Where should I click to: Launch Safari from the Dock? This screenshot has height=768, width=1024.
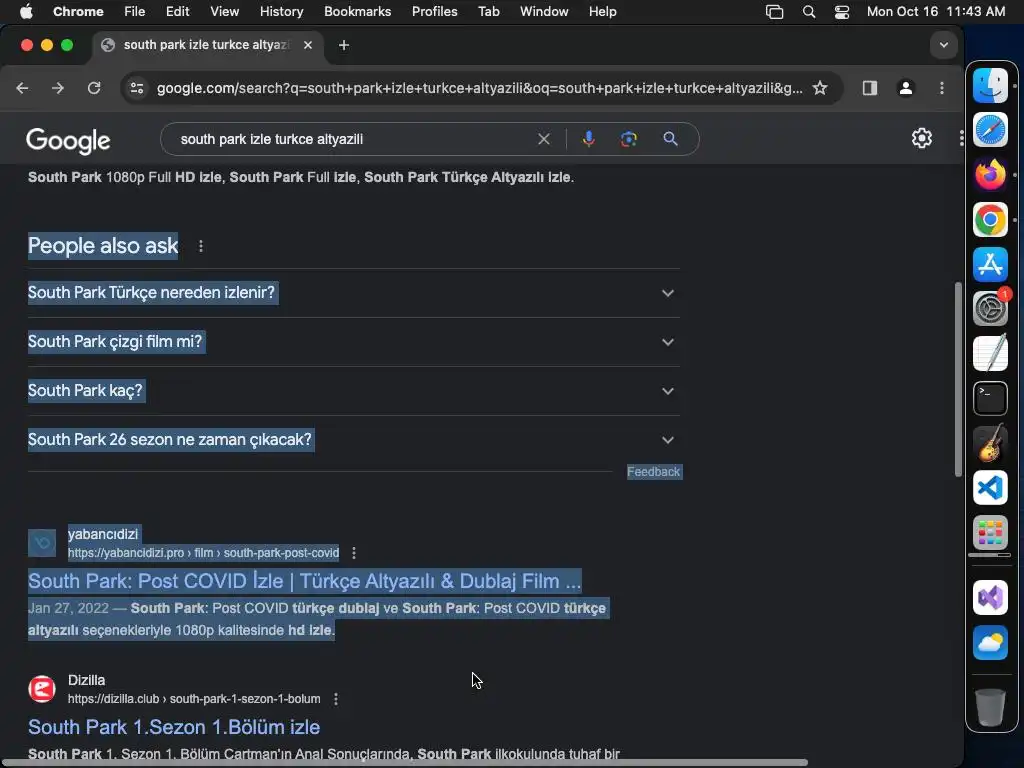coord(990,130)
